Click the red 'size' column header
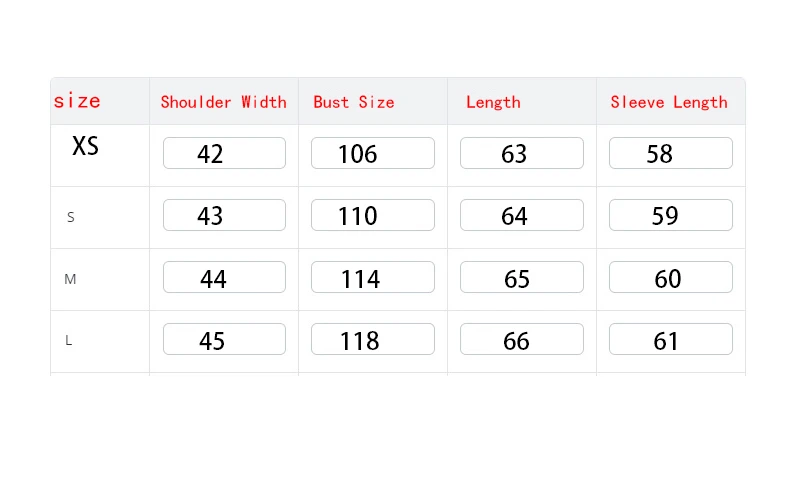800x497 pixels. [x=77, y=101]
